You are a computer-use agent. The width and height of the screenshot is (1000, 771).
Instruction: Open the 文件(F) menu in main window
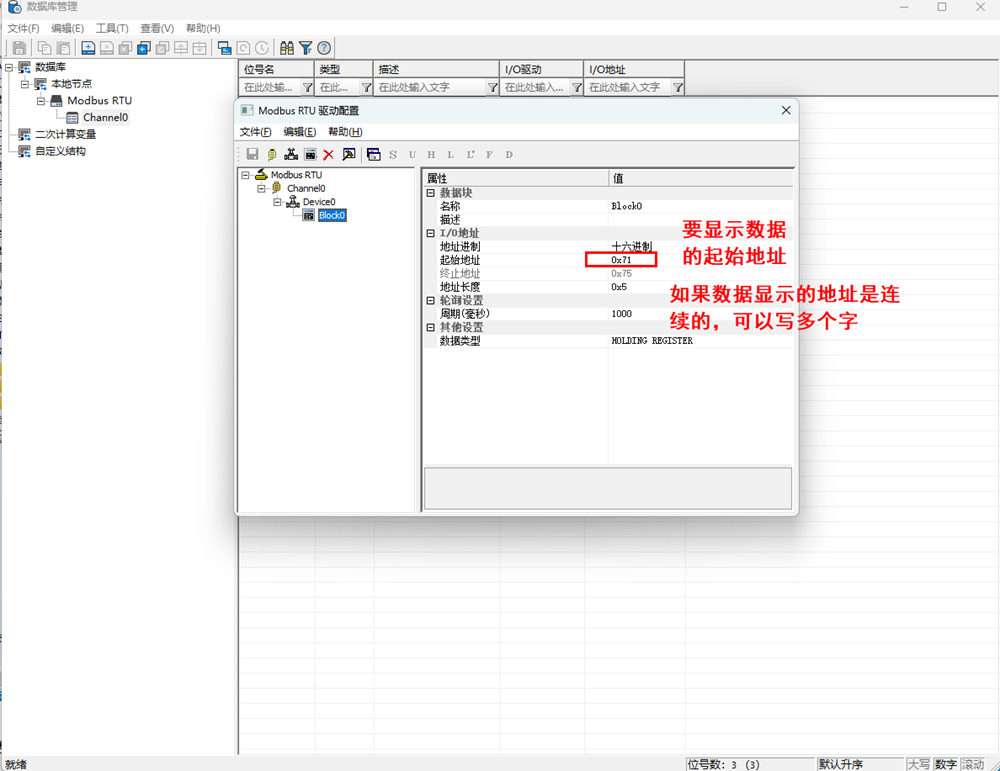23,28
